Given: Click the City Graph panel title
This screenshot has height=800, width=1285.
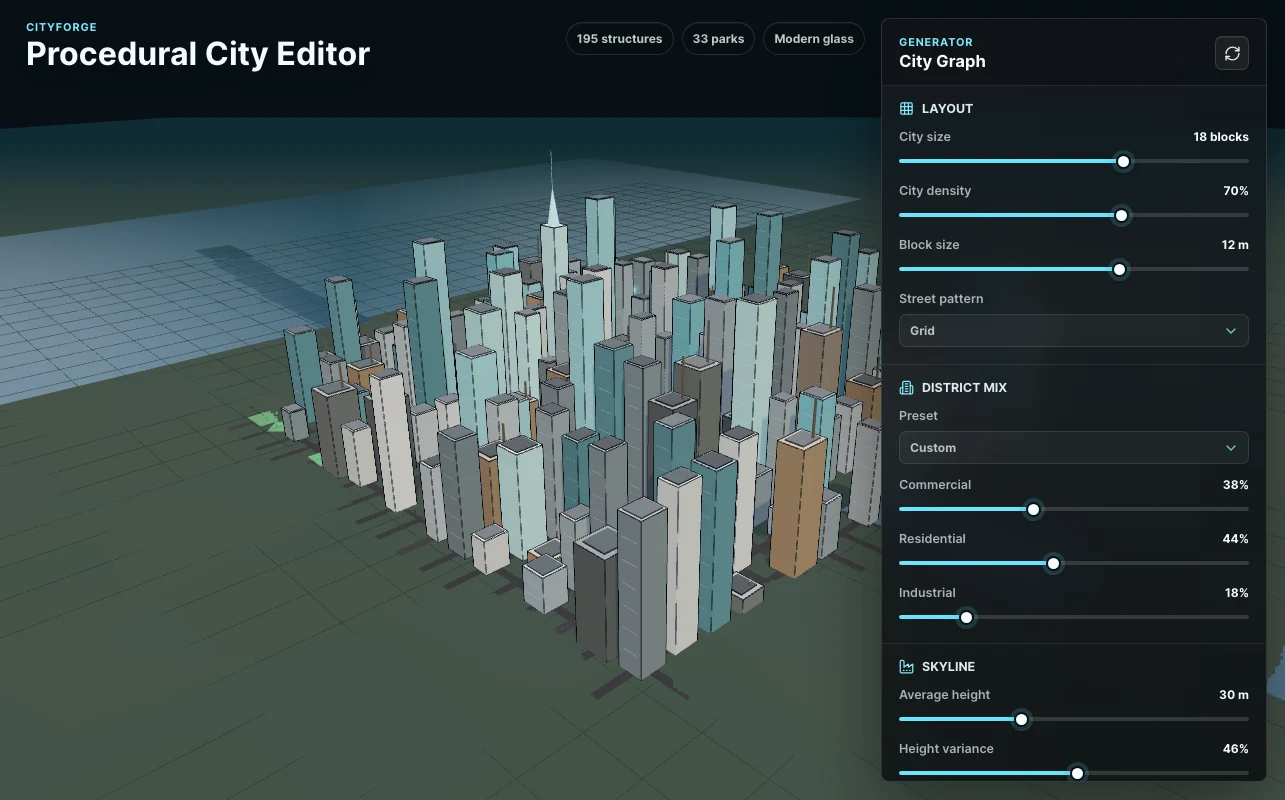Looking at the screenshot, I should [x=942, y=61].
